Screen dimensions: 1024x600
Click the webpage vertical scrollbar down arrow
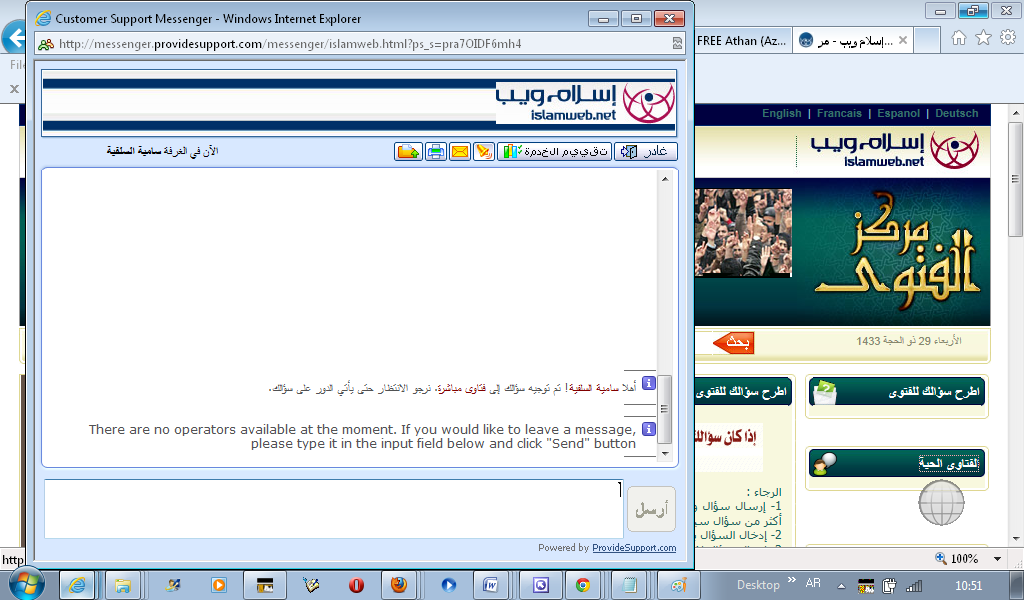tap(1016, 539)
